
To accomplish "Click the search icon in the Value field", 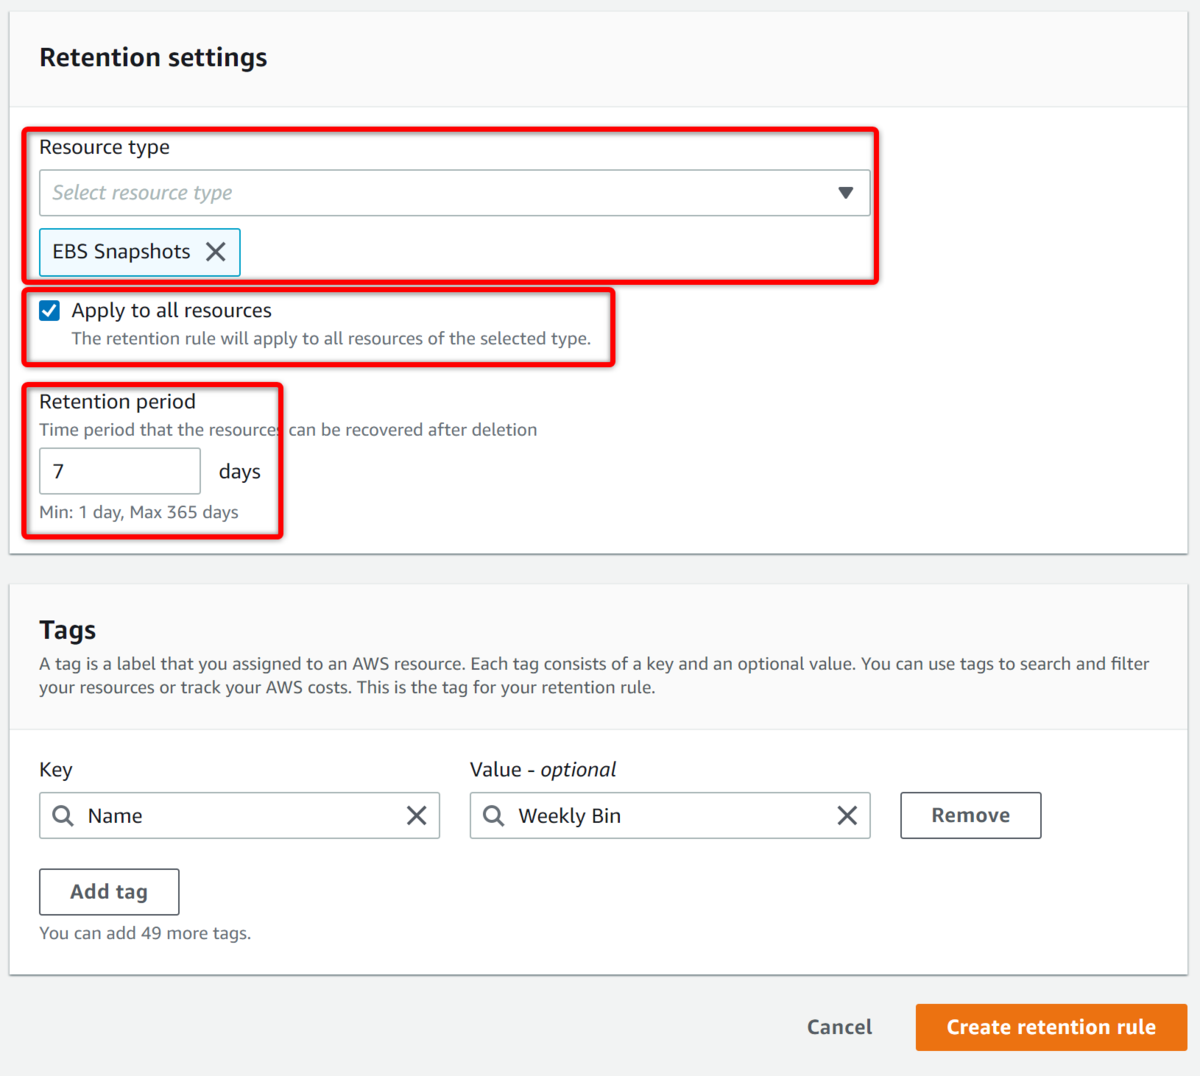I will (494, 816).
